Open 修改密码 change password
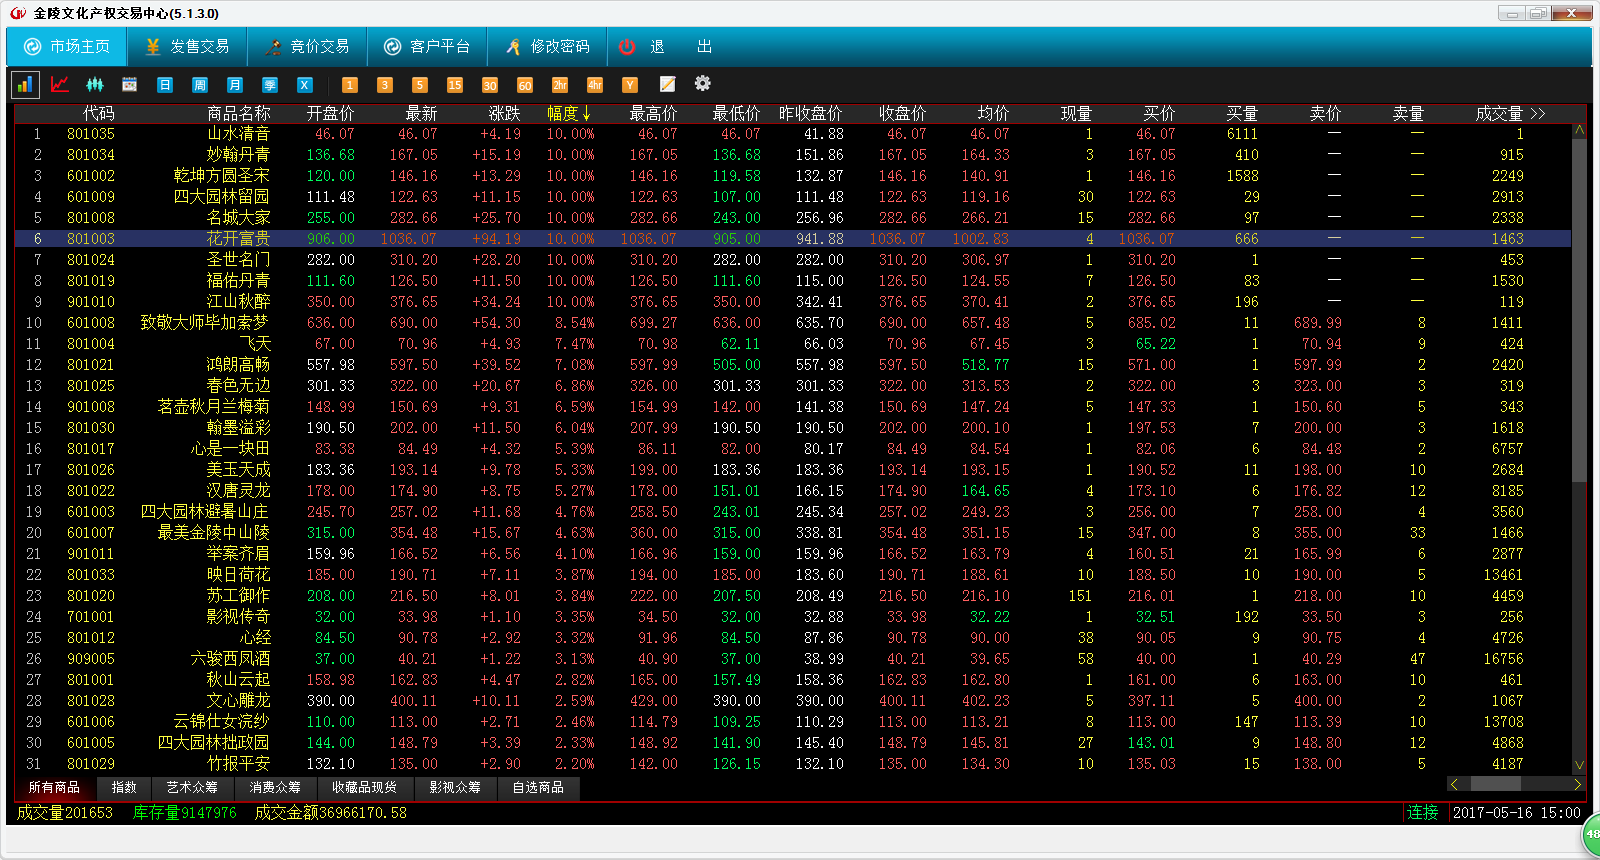Viewport: 1600px width, 860px height. click(547, 47)
